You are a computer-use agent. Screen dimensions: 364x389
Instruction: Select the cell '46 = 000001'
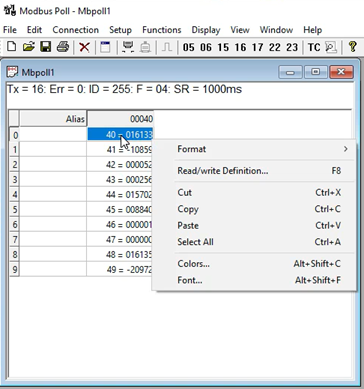[120, 225]
